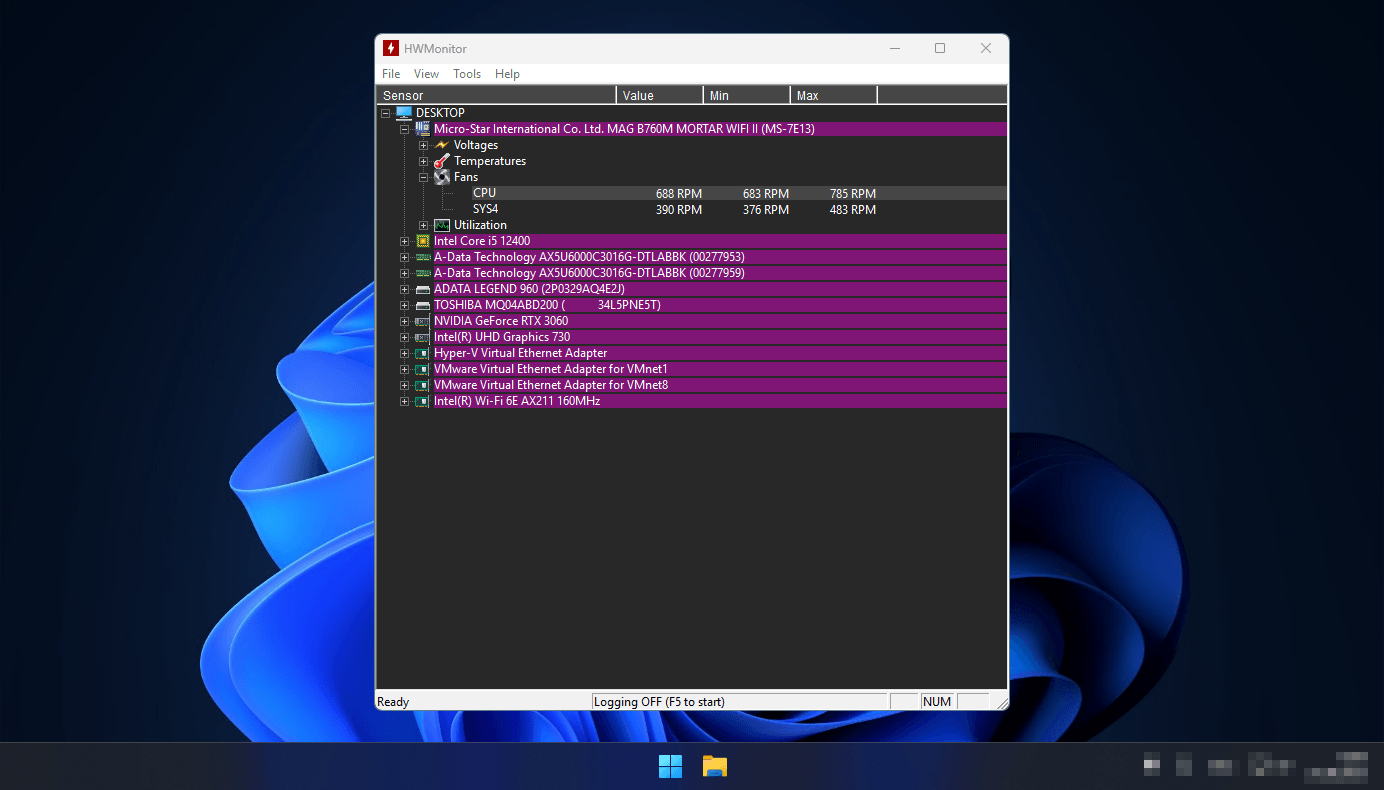Expand the Intel Core i5 12400 node
This screenshot has width=1384, height=790.
point(404,241)
